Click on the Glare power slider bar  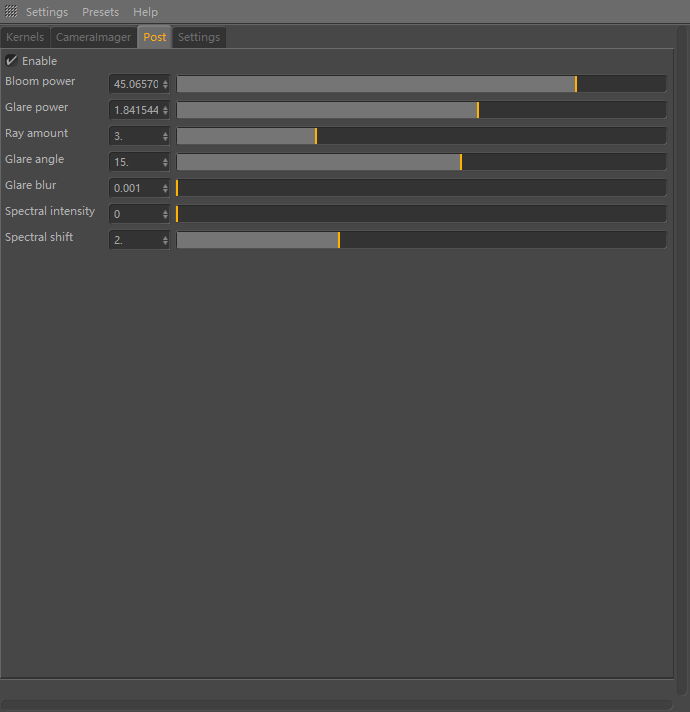[421, 110]
